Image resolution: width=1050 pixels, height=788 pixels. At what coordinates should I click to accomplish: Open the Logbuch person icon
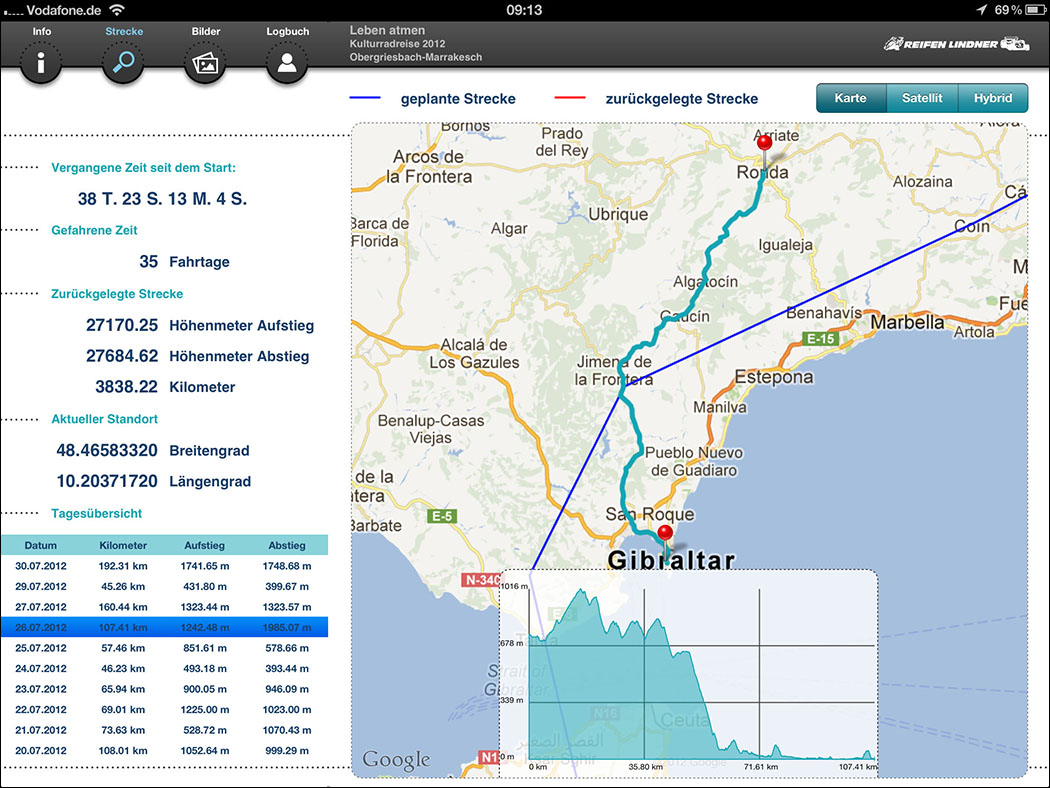point(287,63)
